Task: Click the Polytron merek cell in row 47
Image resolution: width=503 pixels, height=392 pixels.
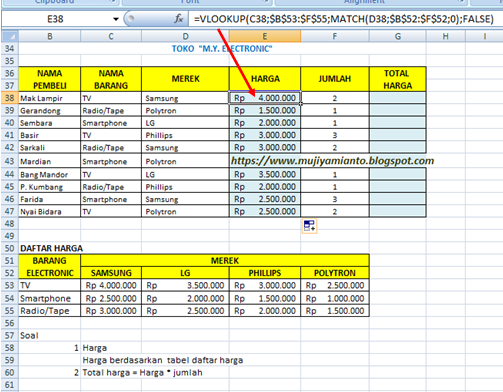Action: [185, 211]
